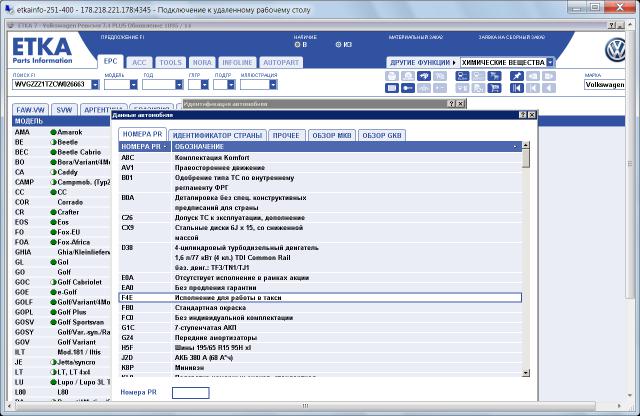
Task: Open the ИДЕНТИФИКАТОР СТРАНЫ tab
Action: point(217,136)
